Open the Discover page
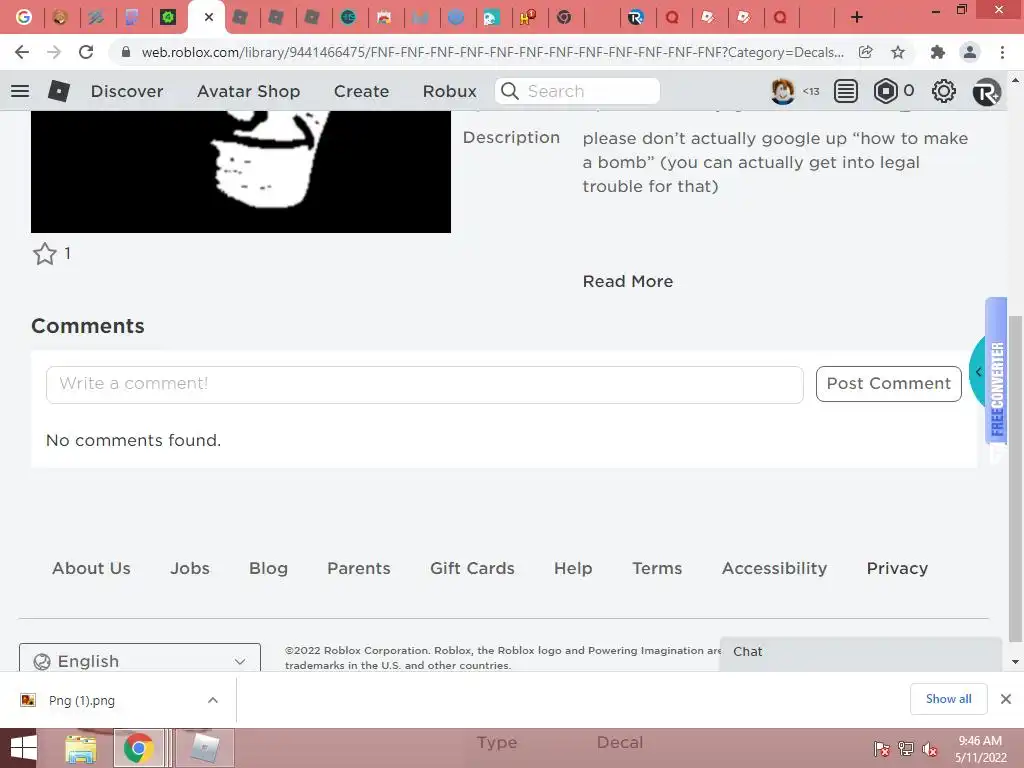The width and height of the screenshot is (1024, 768). 127,91
